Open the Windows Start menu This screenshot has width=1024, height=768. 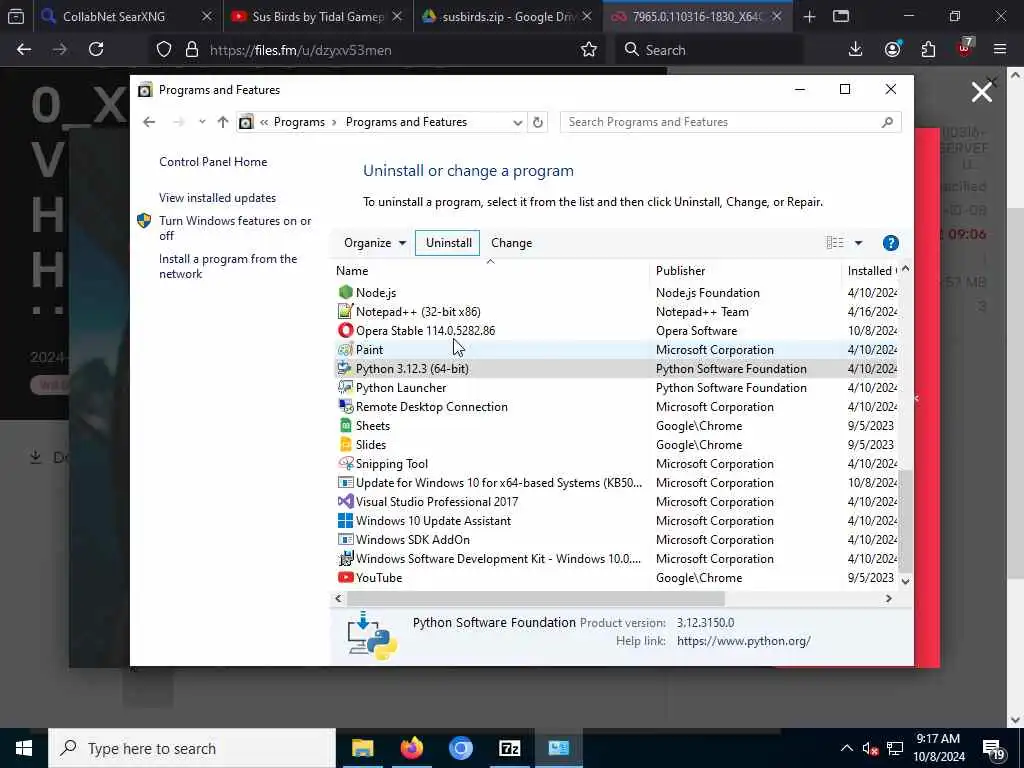(24, 748)
